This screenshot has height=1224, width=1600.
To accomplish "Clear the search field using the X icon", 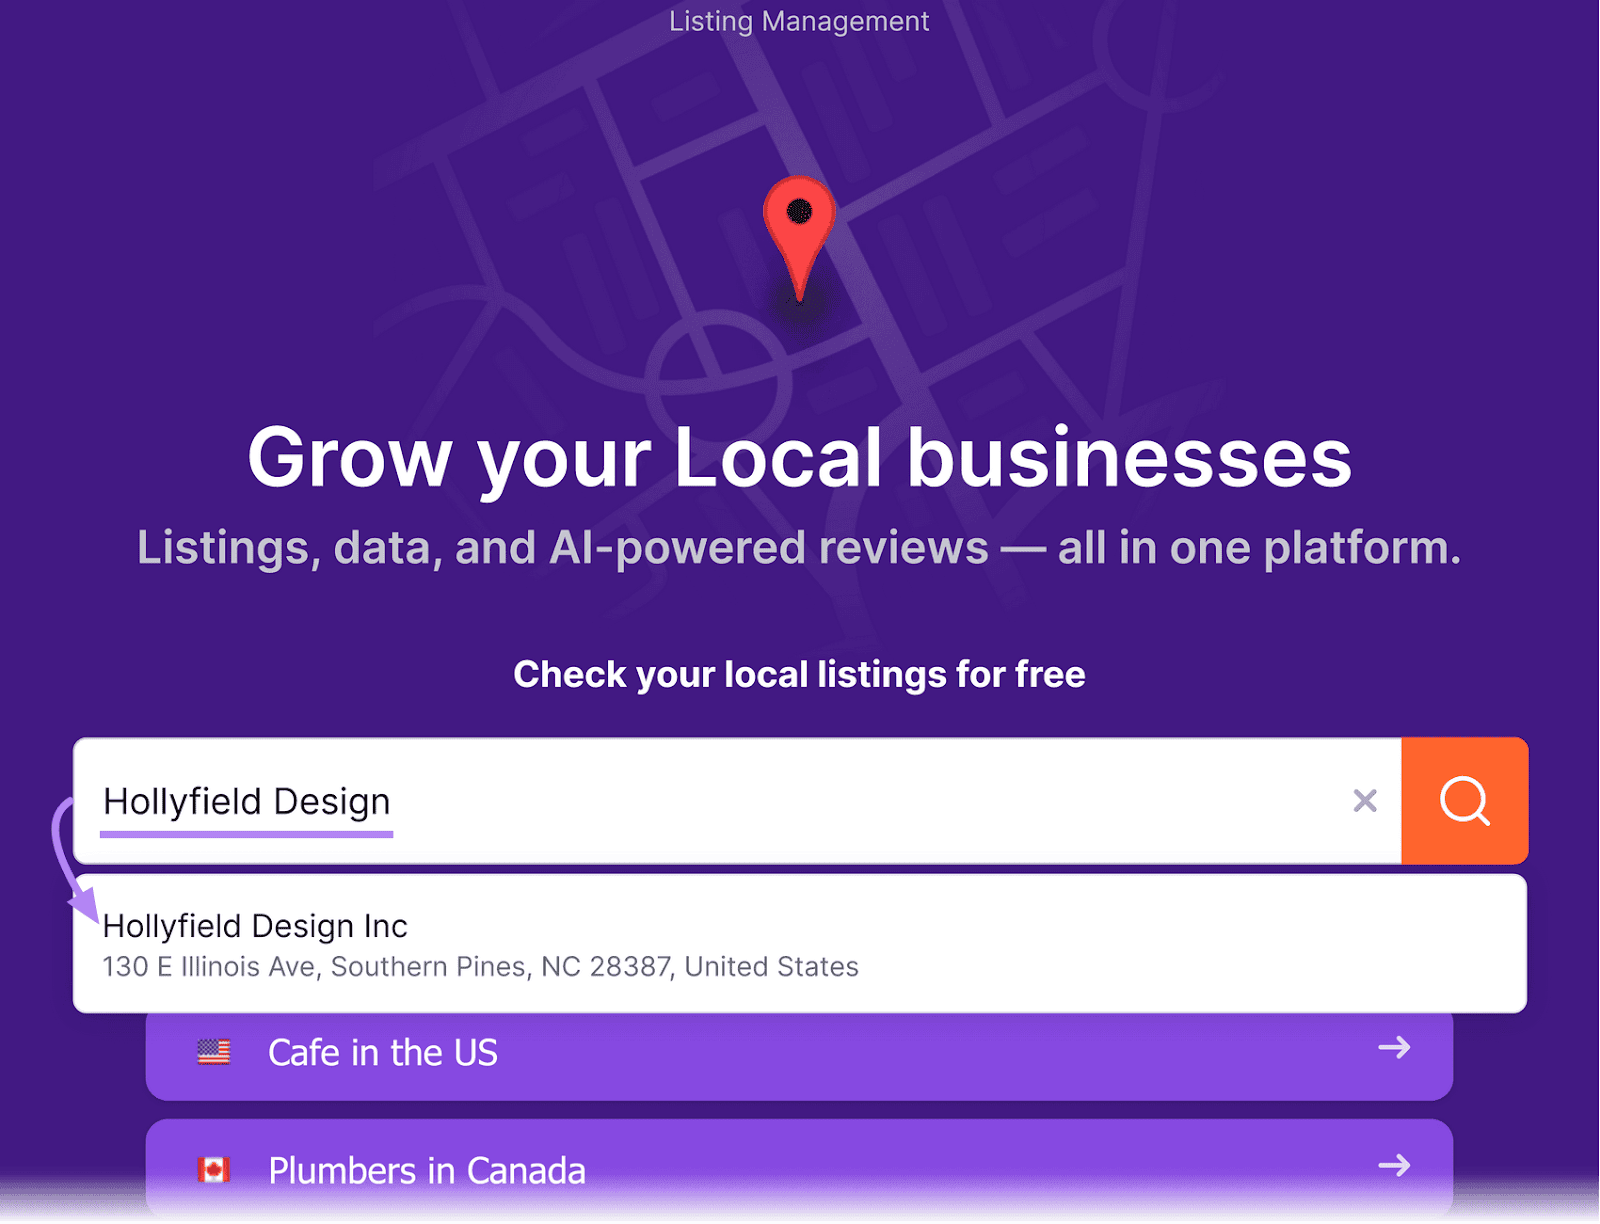I will (x=1364, y=801).
